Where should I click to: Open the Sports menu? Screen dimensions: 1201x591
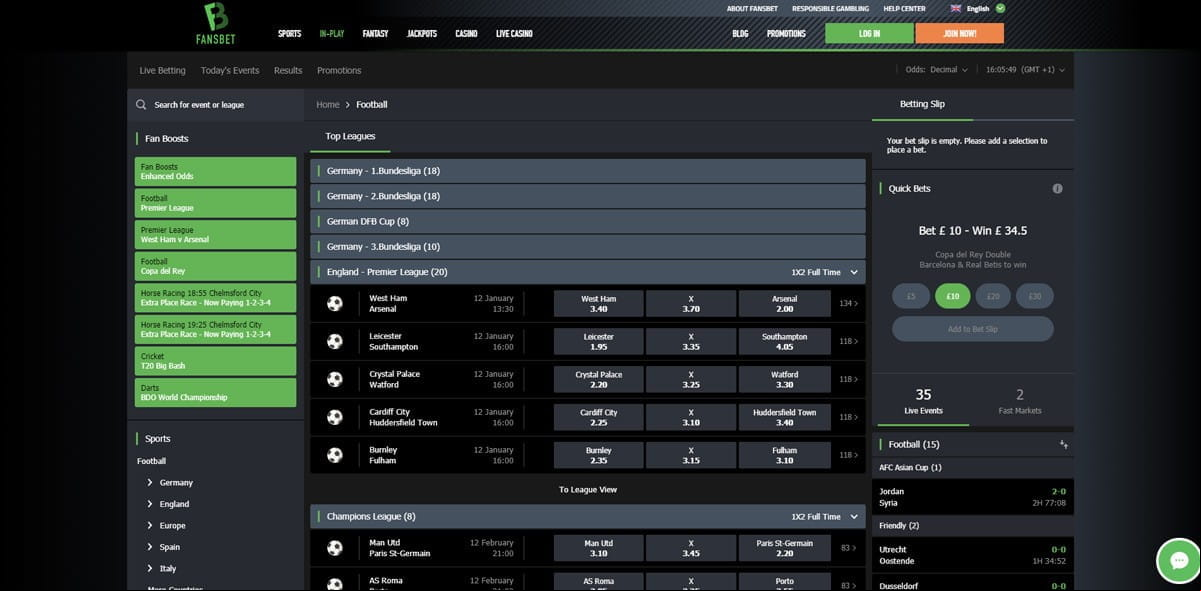tap(289, 34)
